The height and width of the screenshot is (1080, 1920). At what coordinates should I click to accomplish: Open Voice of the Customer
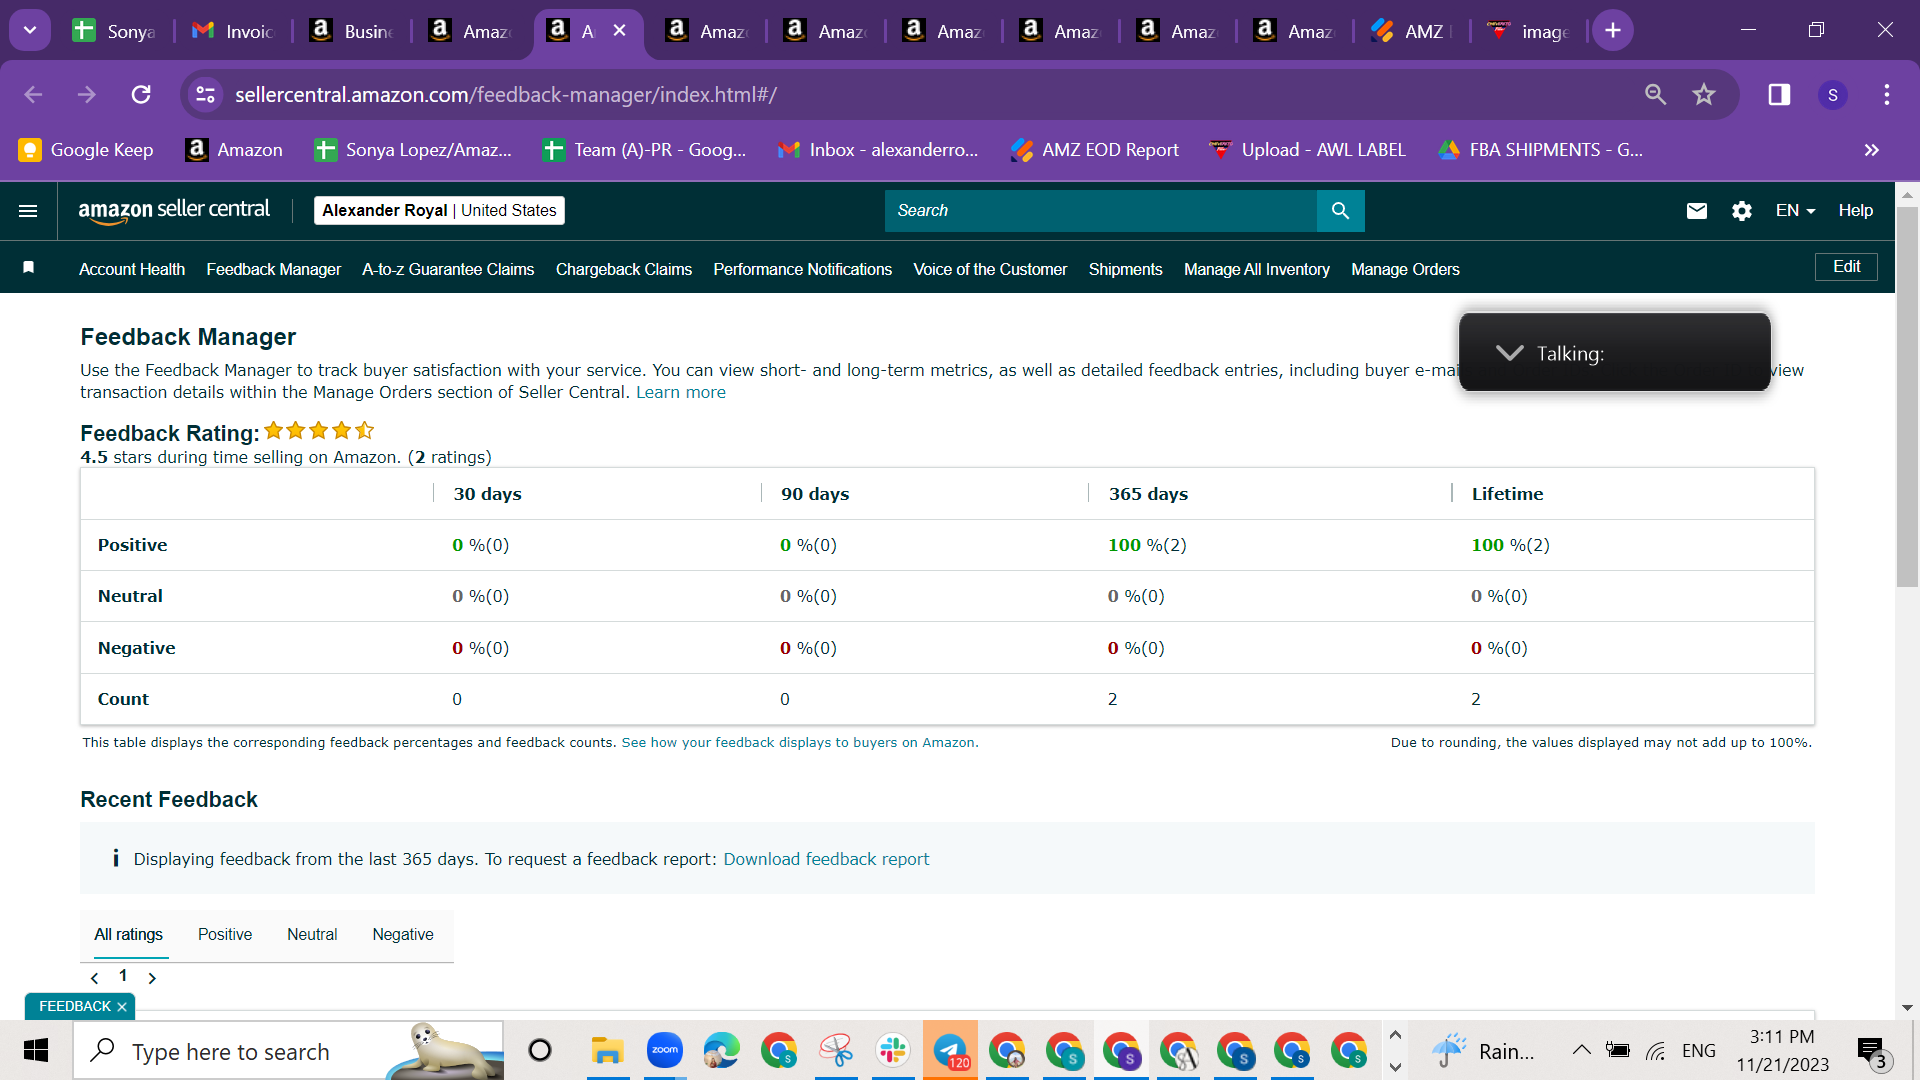click(x=990, y=269)
